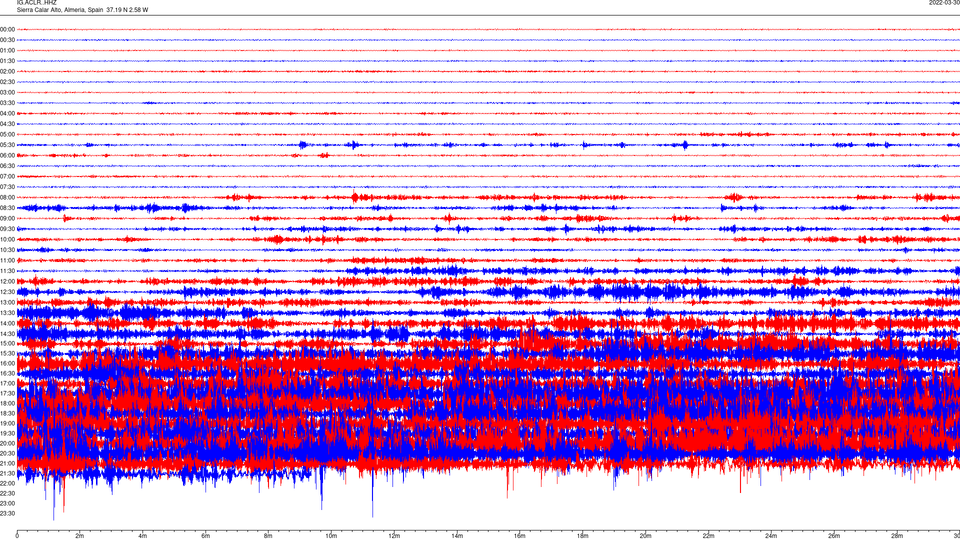Select the 06:00 row time label
The width and height of the screenshot is (960, 540).
point(7,155)
